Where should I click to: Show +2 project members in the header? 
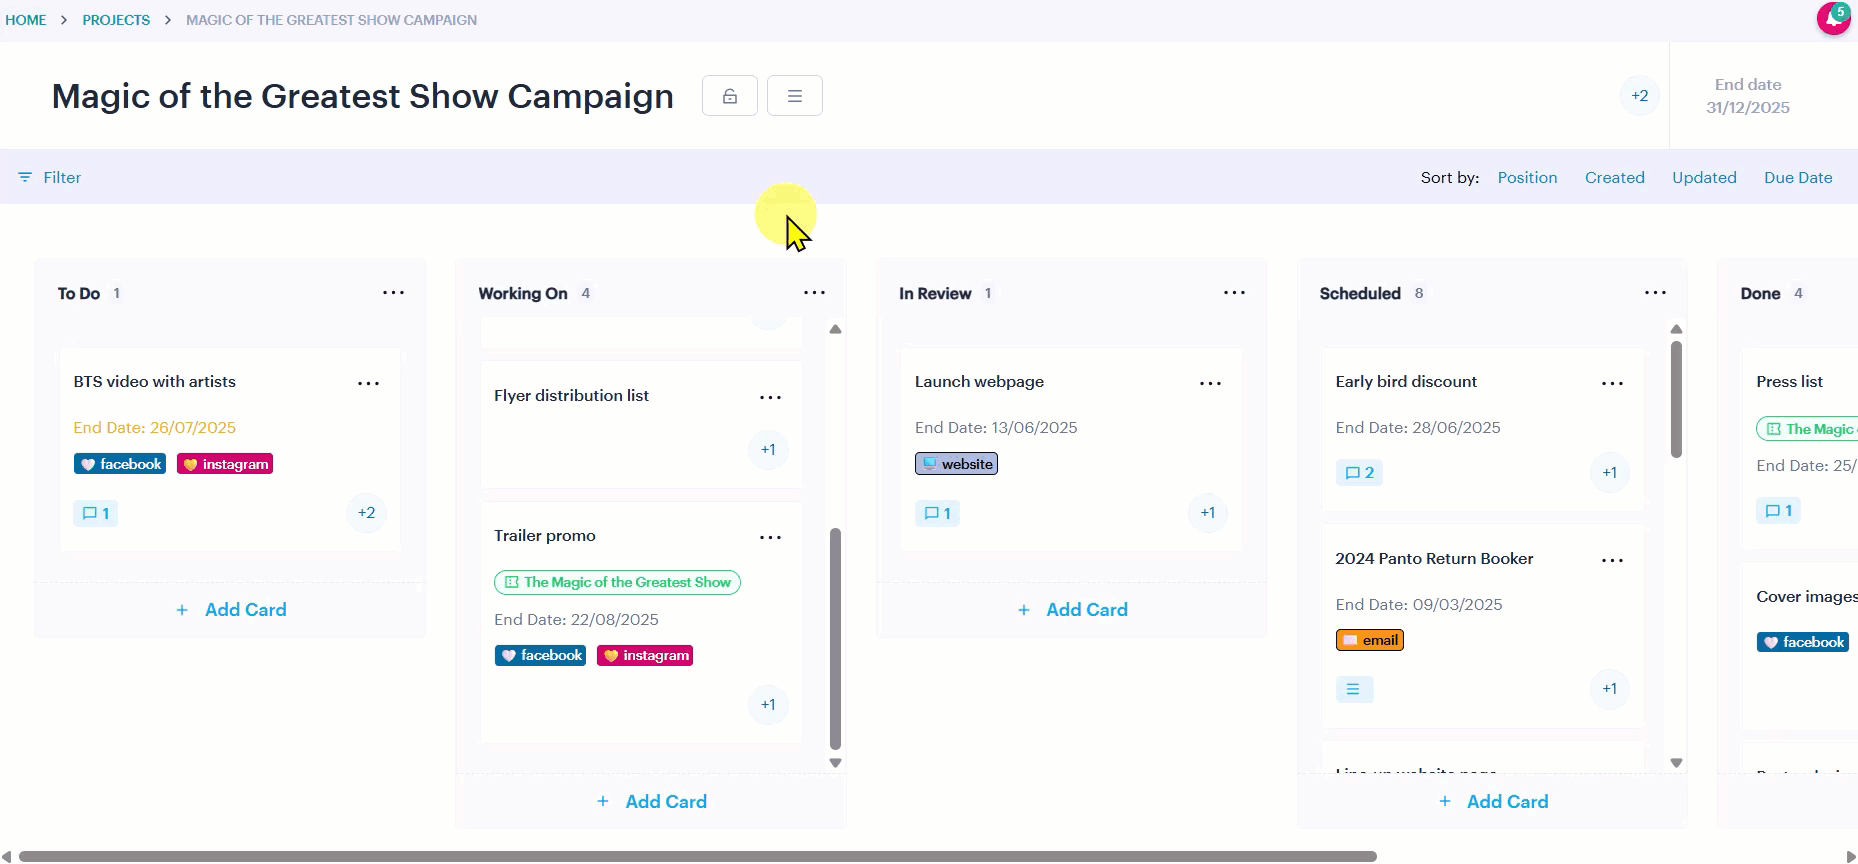[1640, 96]
